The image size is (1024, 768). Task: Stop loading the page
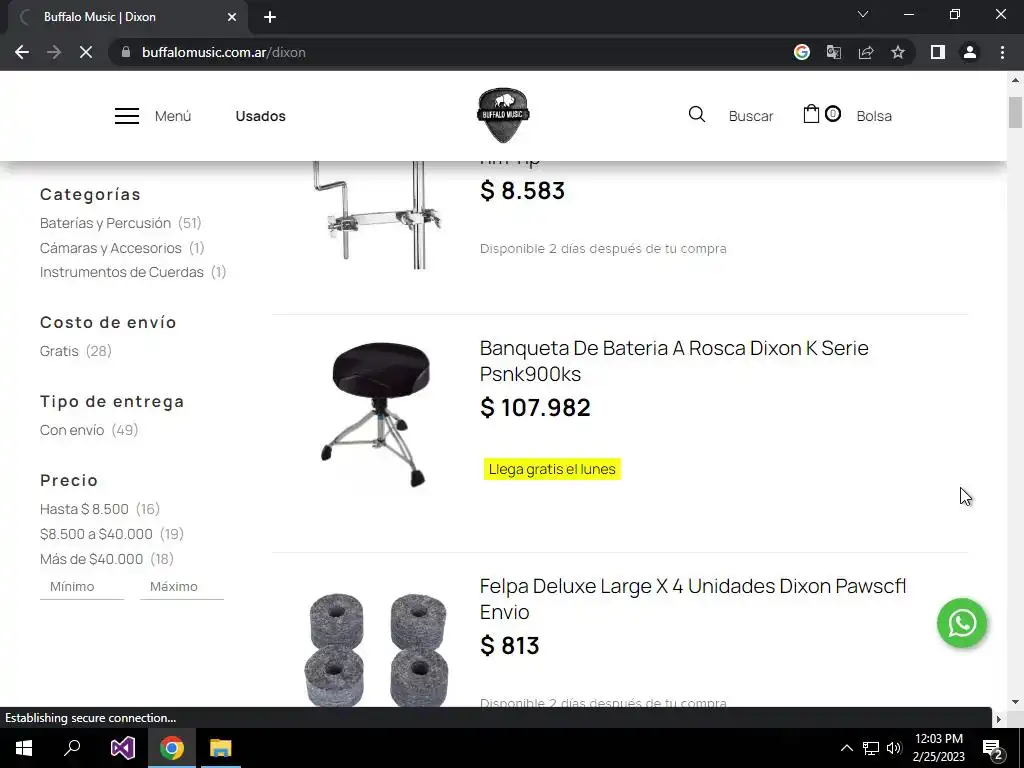[86, 52]
